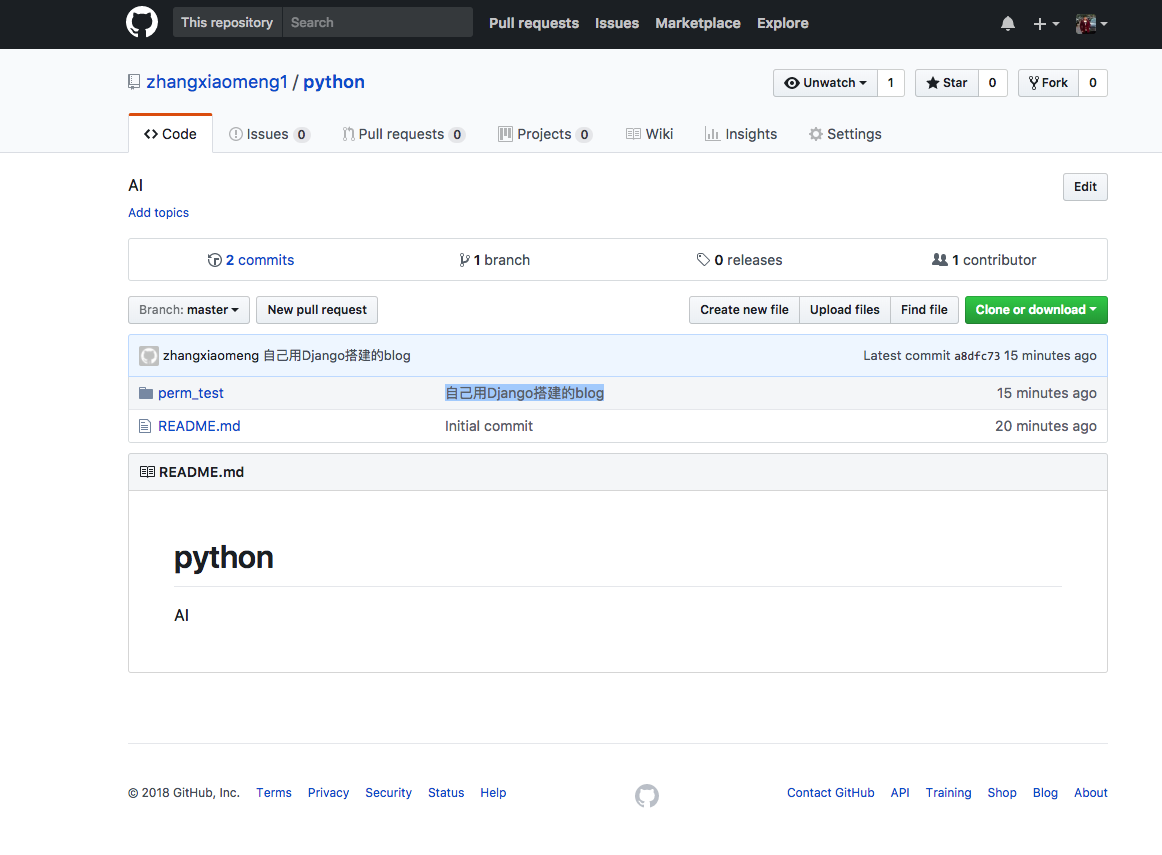The image size is (1162, 855).
Task: Click the perm_test folder icon
Action: tap(146, 393)
